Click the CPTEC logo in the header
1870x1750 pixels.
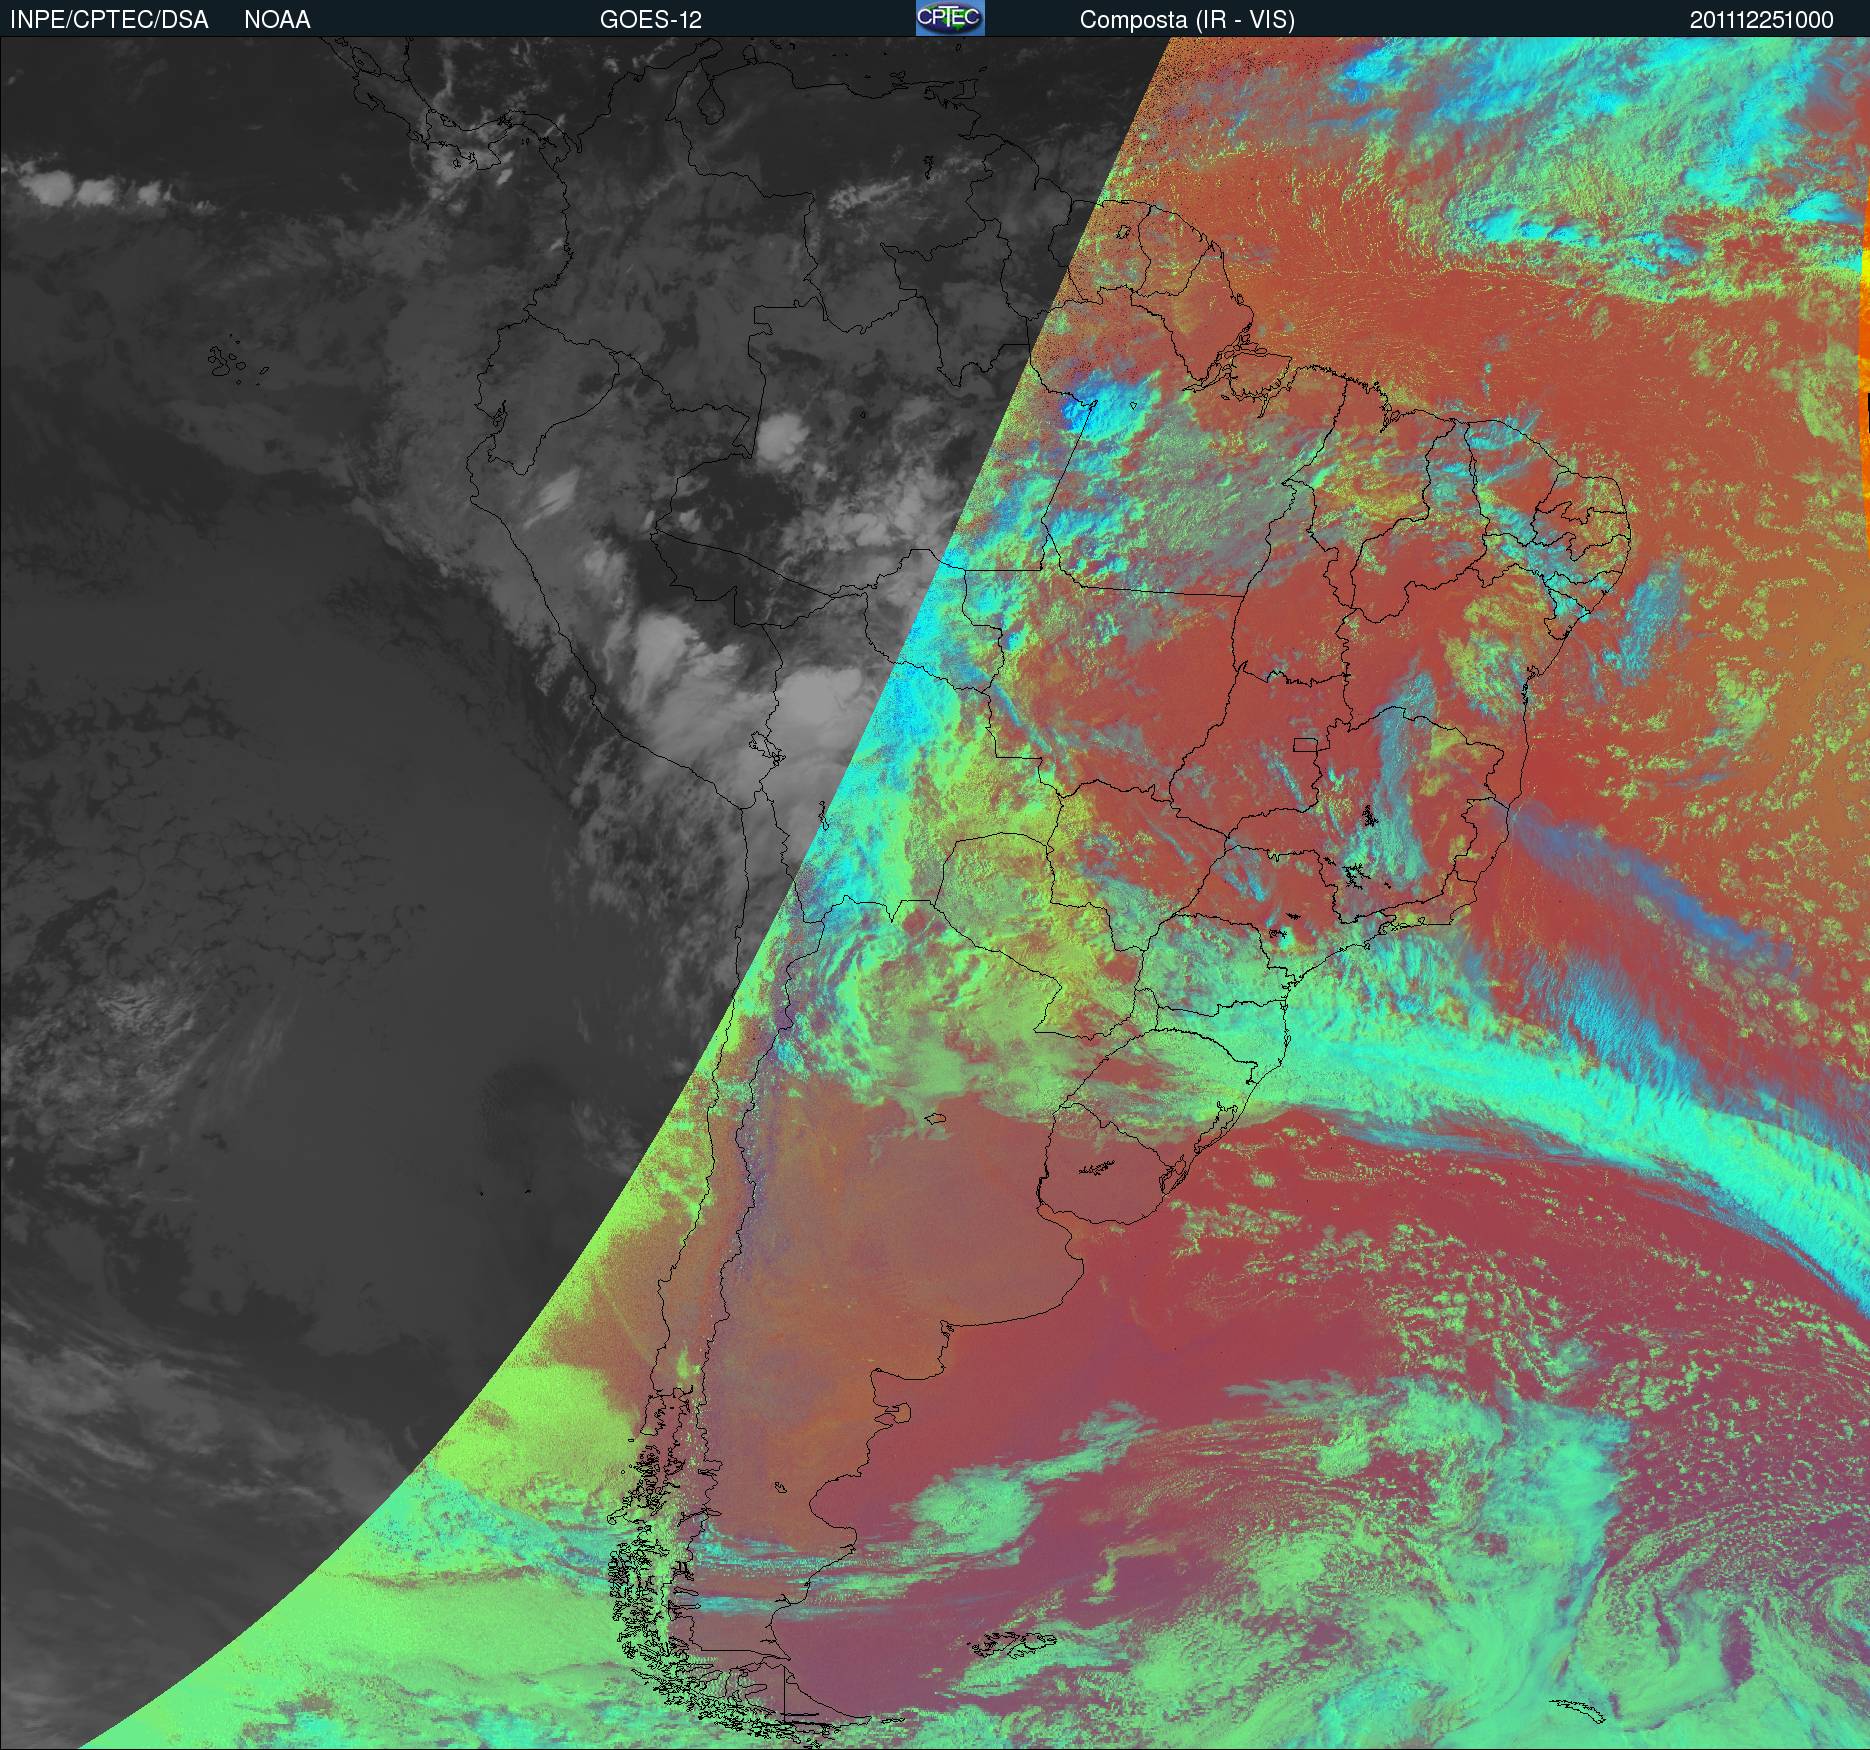pyautogui.click(x=950, y=18)
